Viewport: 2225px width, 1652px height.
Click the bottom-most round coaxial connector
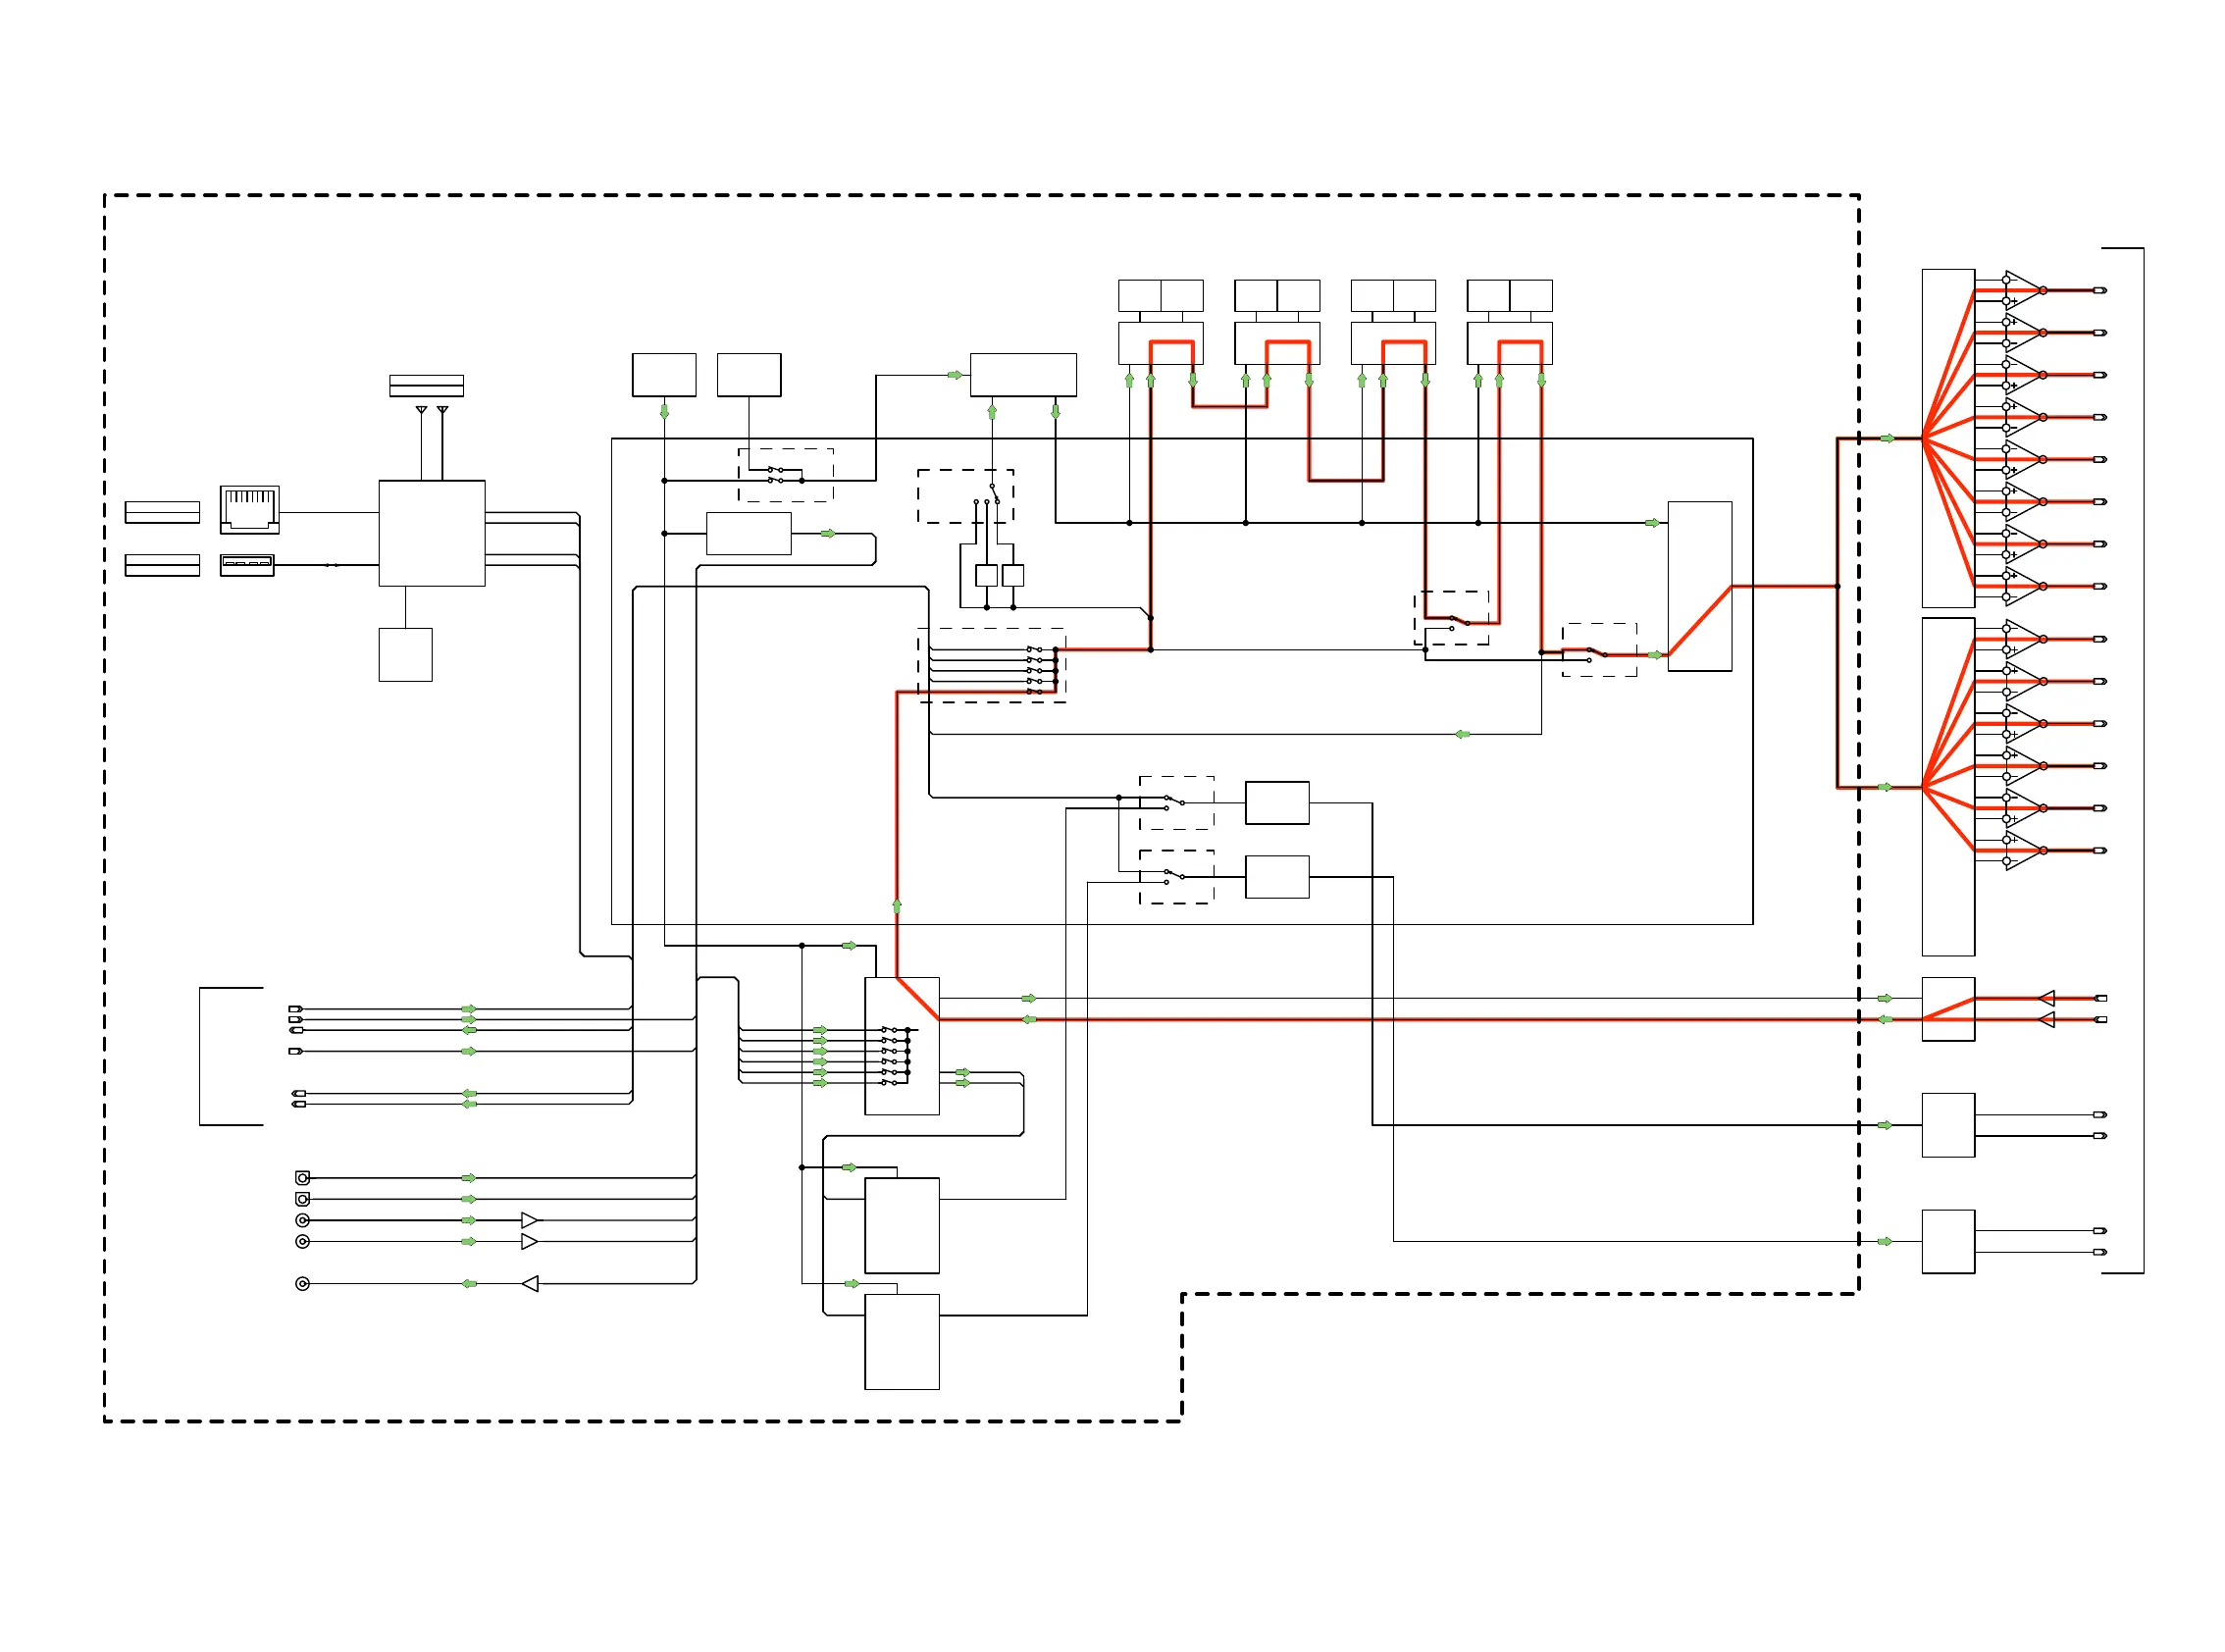point(303,1284)
